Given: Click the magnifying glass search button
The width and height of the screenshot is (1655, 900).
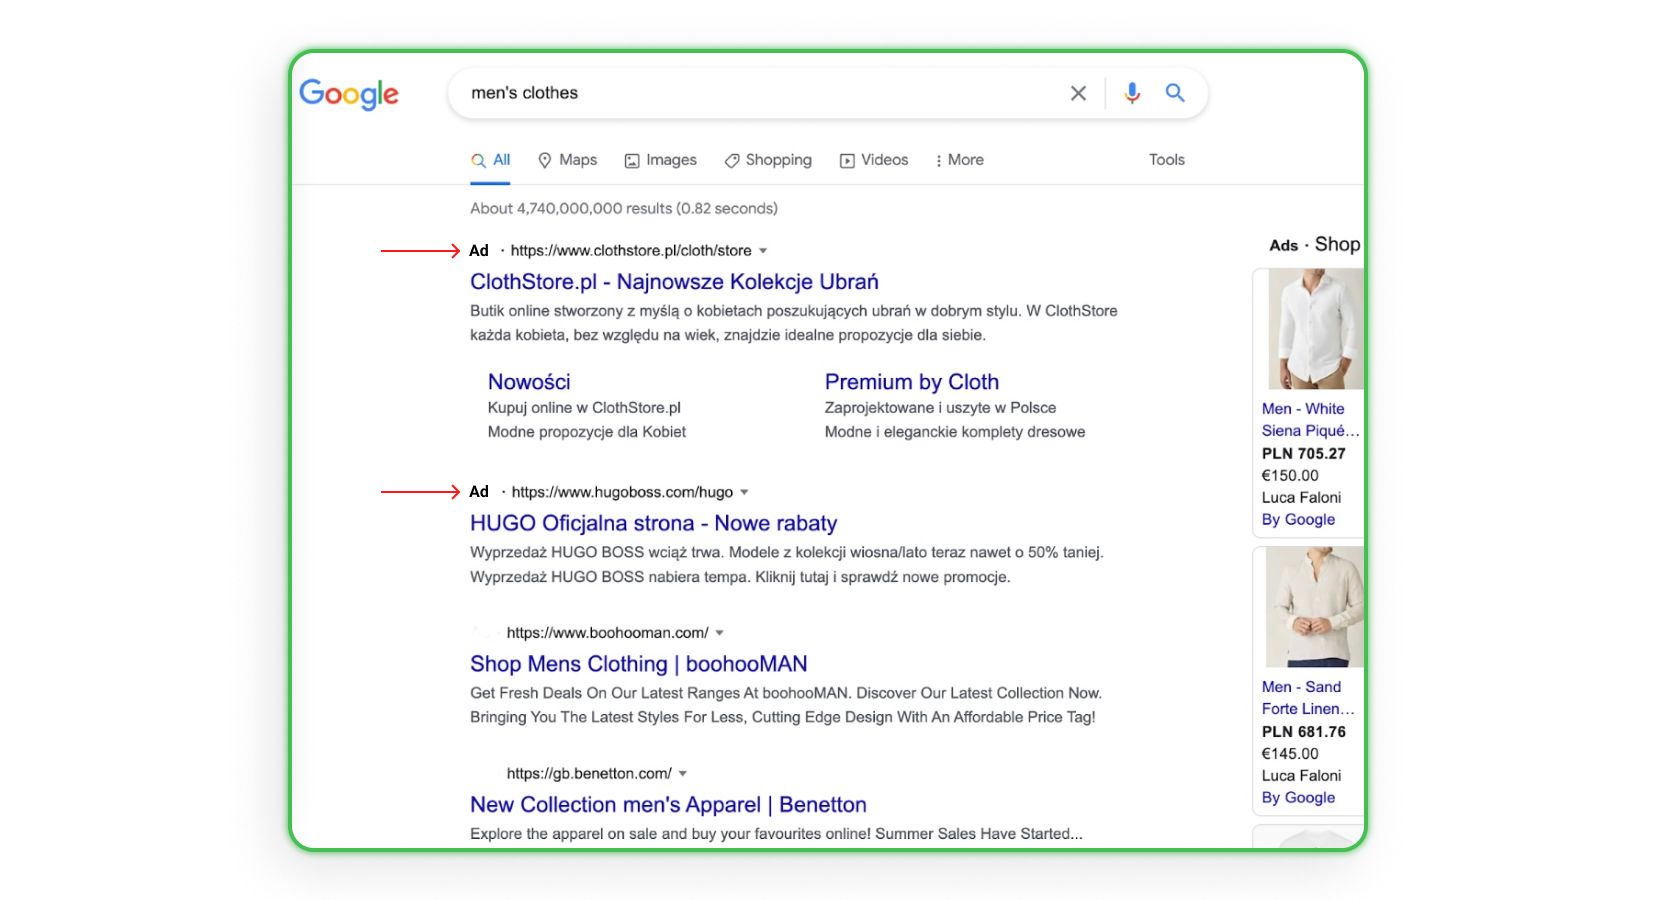Looking at the screenshot, I should [x=1175, y=93].
